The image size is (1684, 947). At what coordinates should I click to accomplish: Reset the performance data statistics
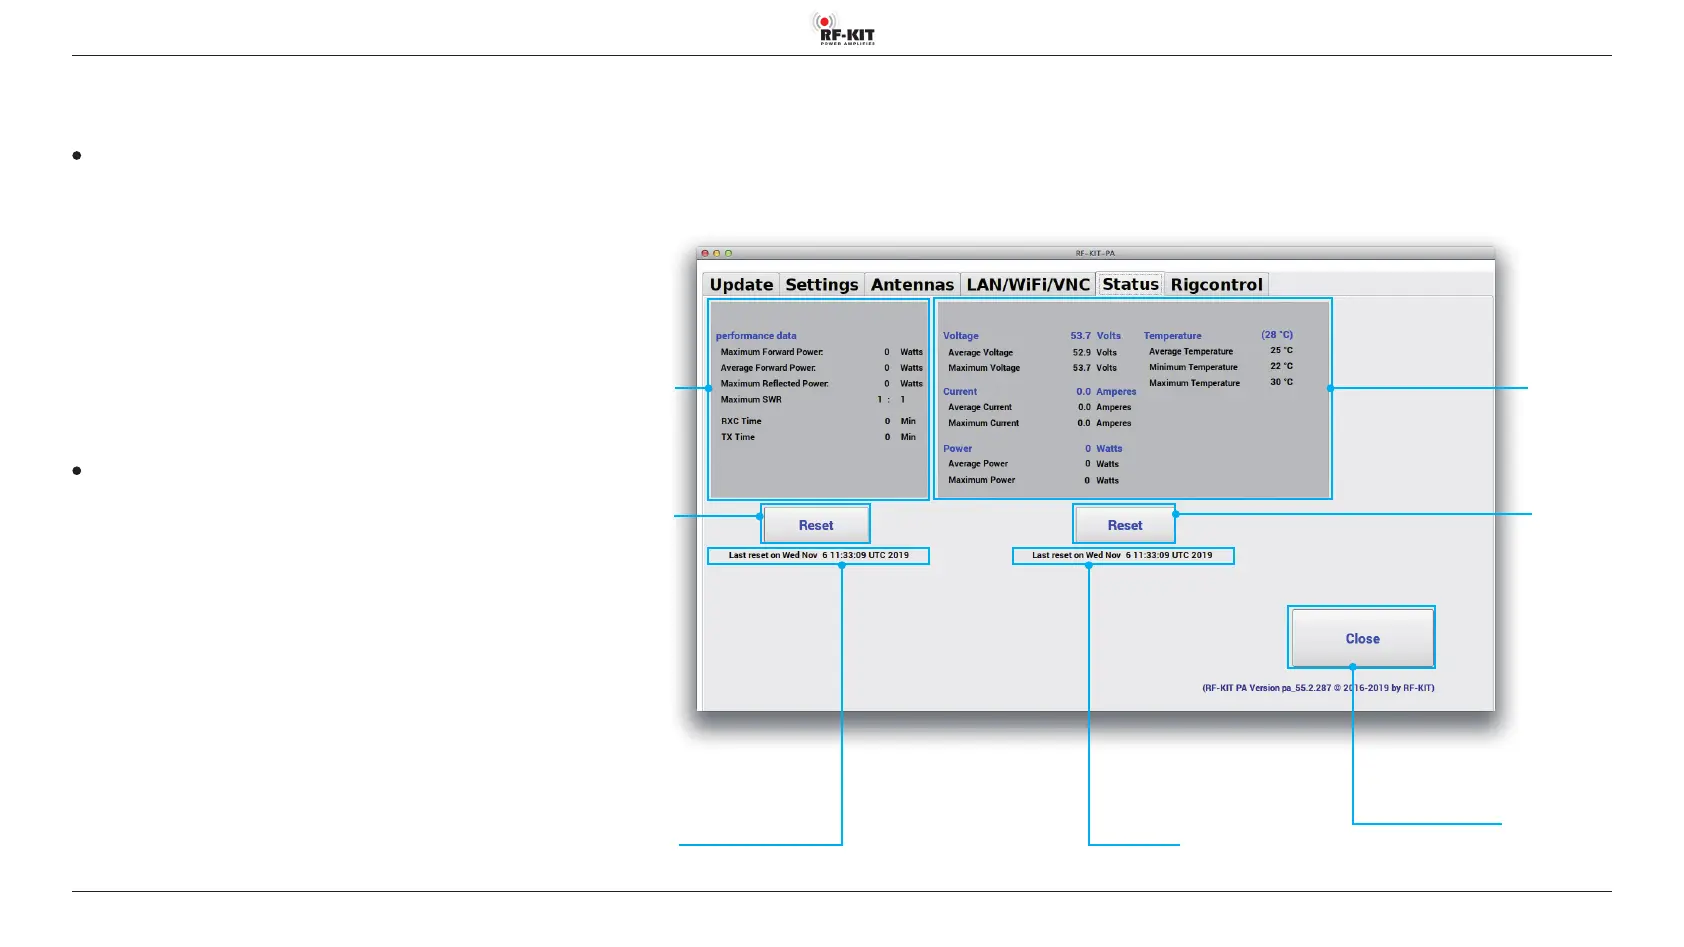816,525
